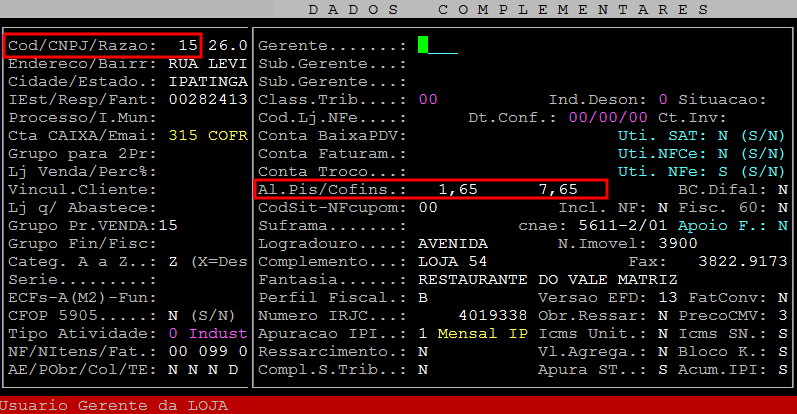
Task: Select the Fantasia name RESTAURANTE DO VALE MATRIZ
Action: 537,279
